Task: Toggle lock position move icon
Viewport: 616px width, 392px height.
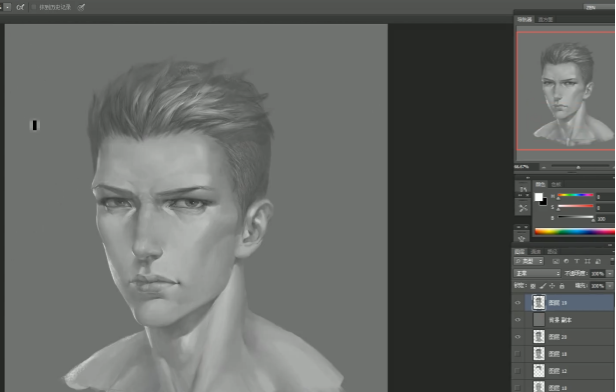Action: [x=552, y=286]
